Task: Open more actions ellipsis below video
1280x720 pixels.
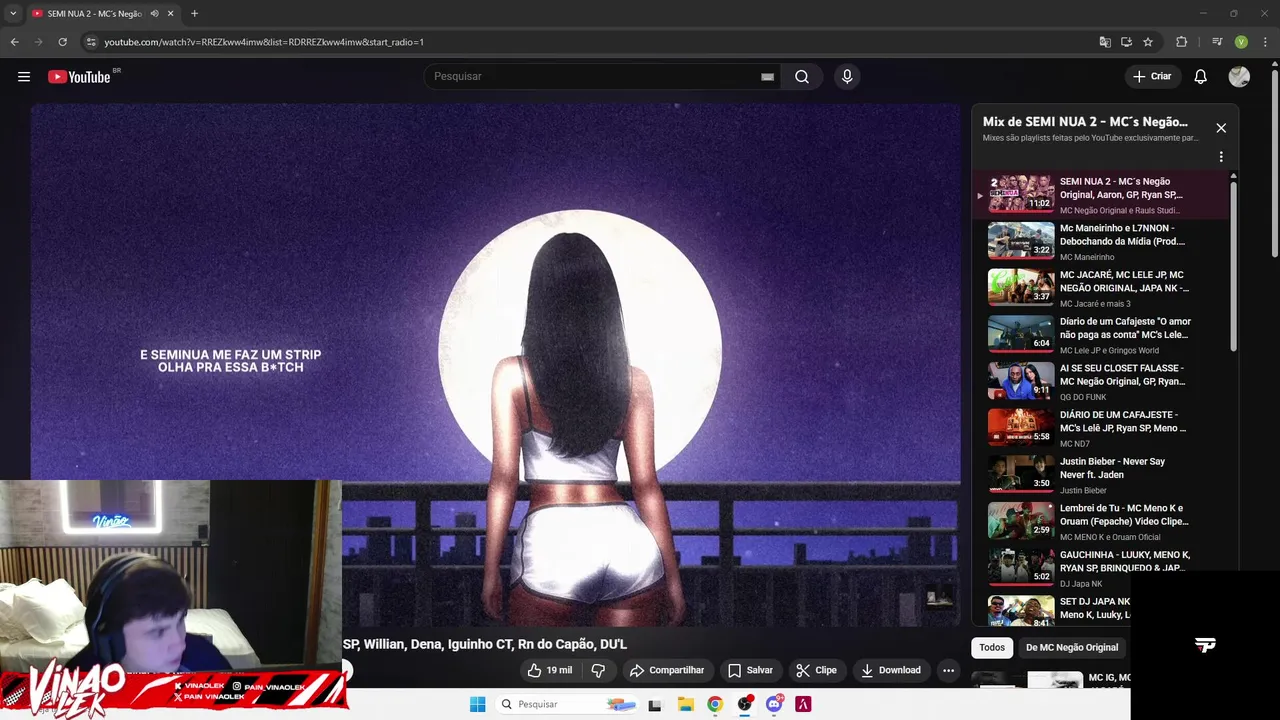Action: point(948,670)
